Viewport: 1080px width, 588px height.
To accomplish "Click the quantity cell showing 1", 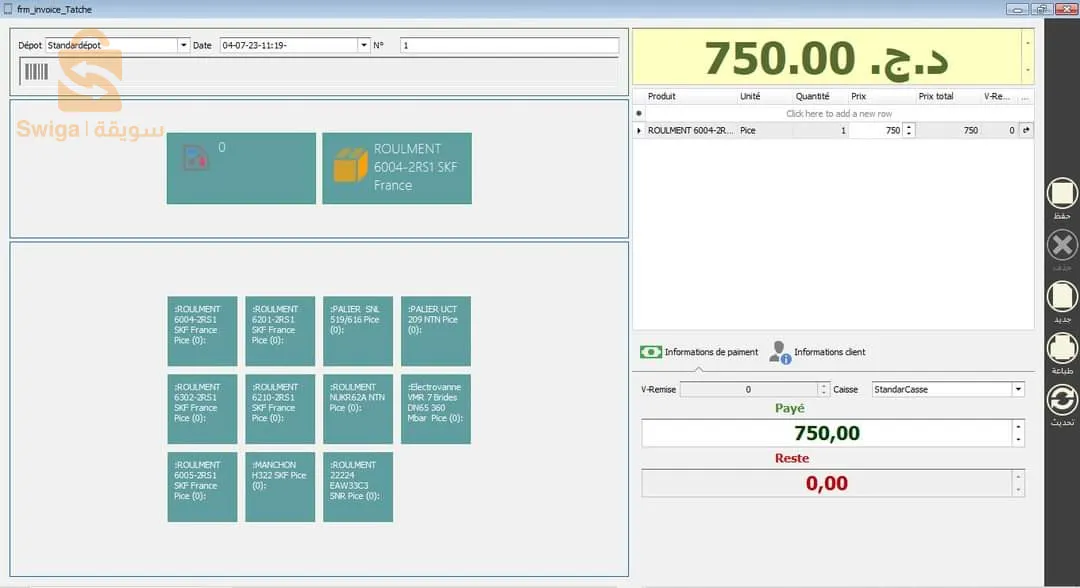I will pyautogui.click(x=820, y=130).
